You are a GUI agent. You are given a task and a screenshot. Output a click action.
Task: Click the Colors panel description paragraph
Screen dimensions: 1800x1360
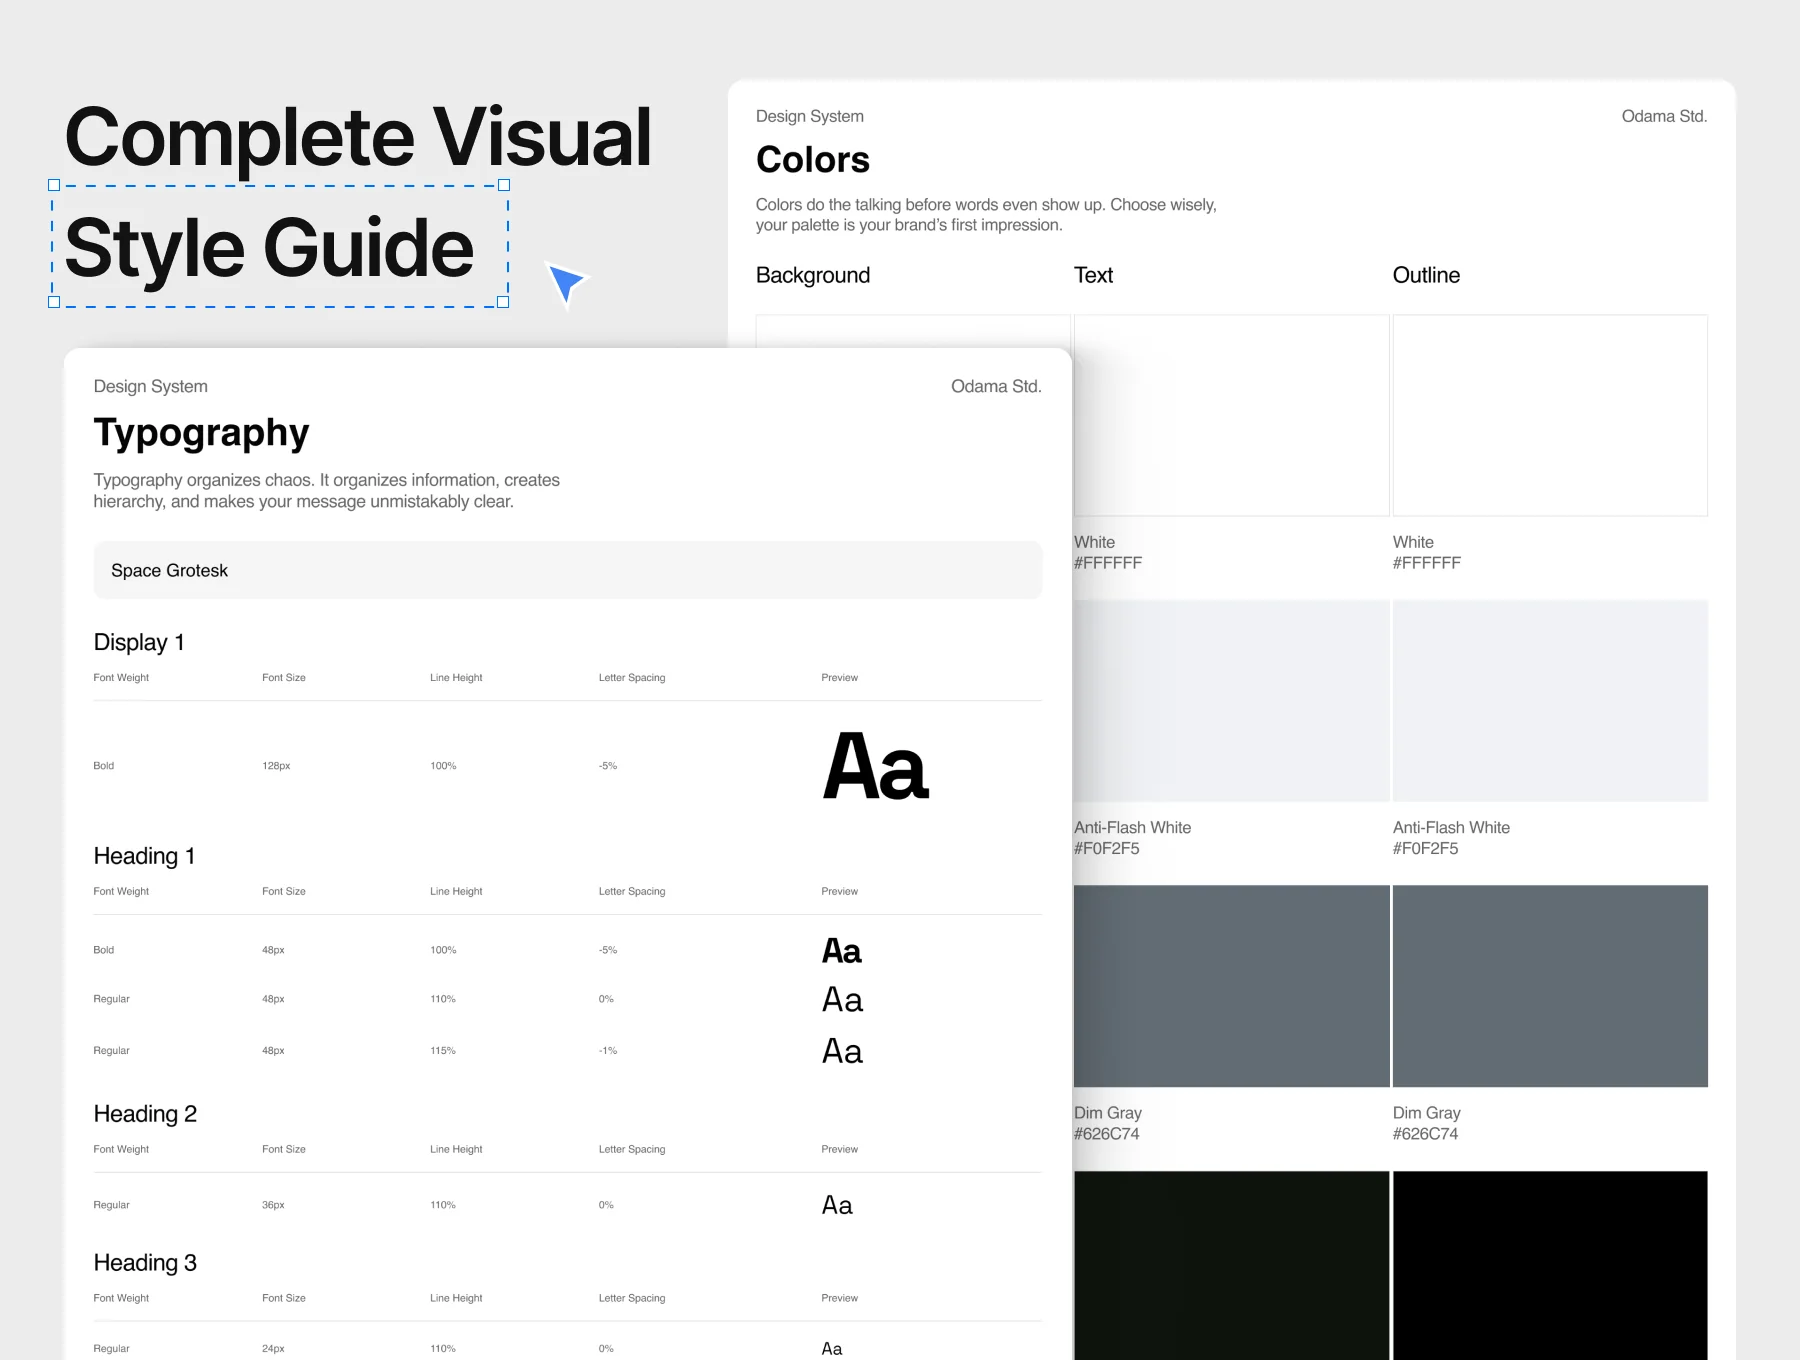pos(986,215)
